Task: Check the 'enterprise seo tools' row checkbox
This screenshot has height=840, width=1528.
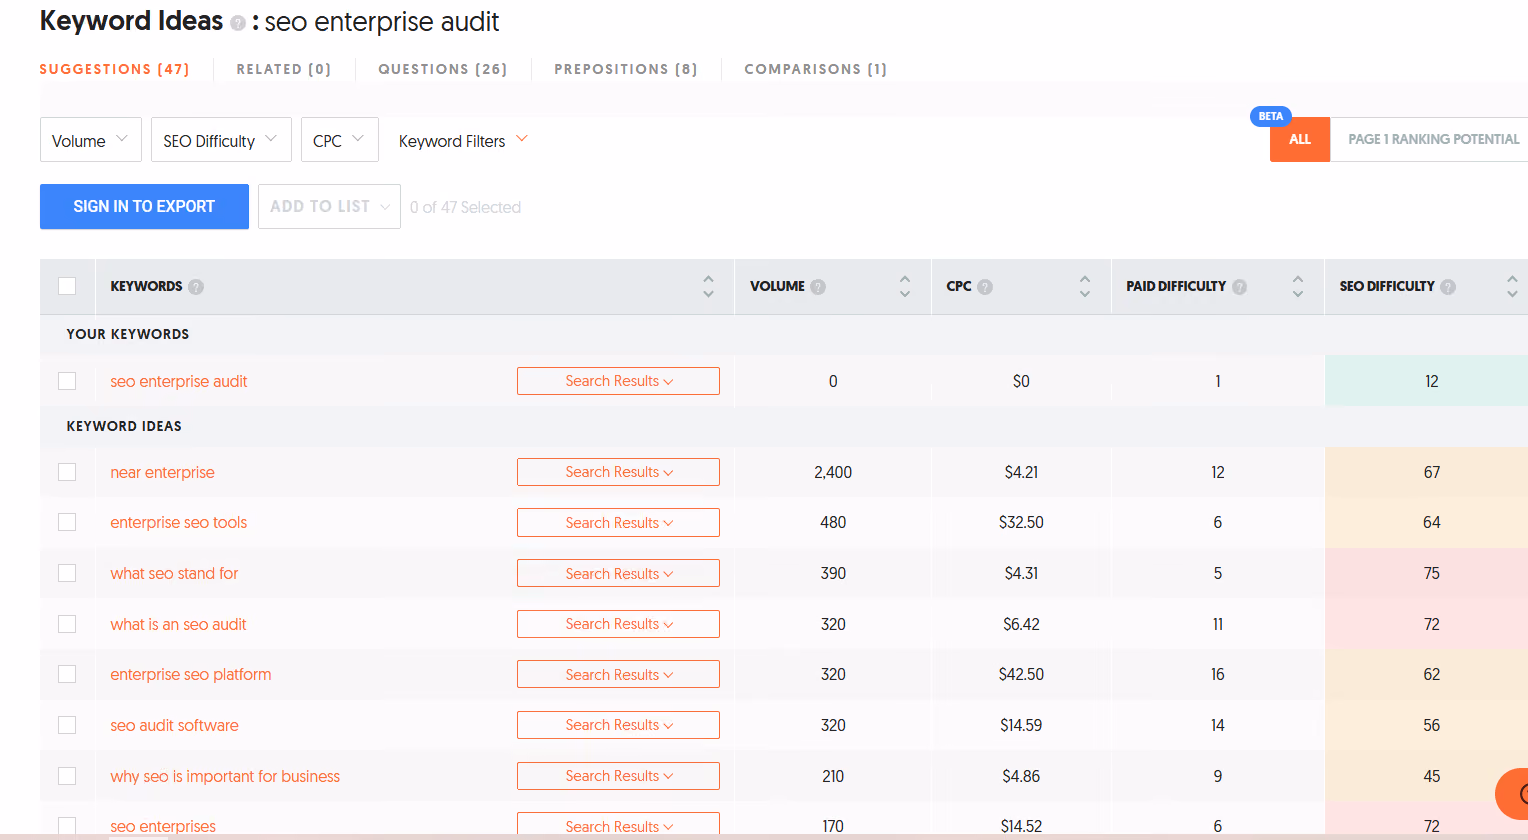Action: (67, 522)
